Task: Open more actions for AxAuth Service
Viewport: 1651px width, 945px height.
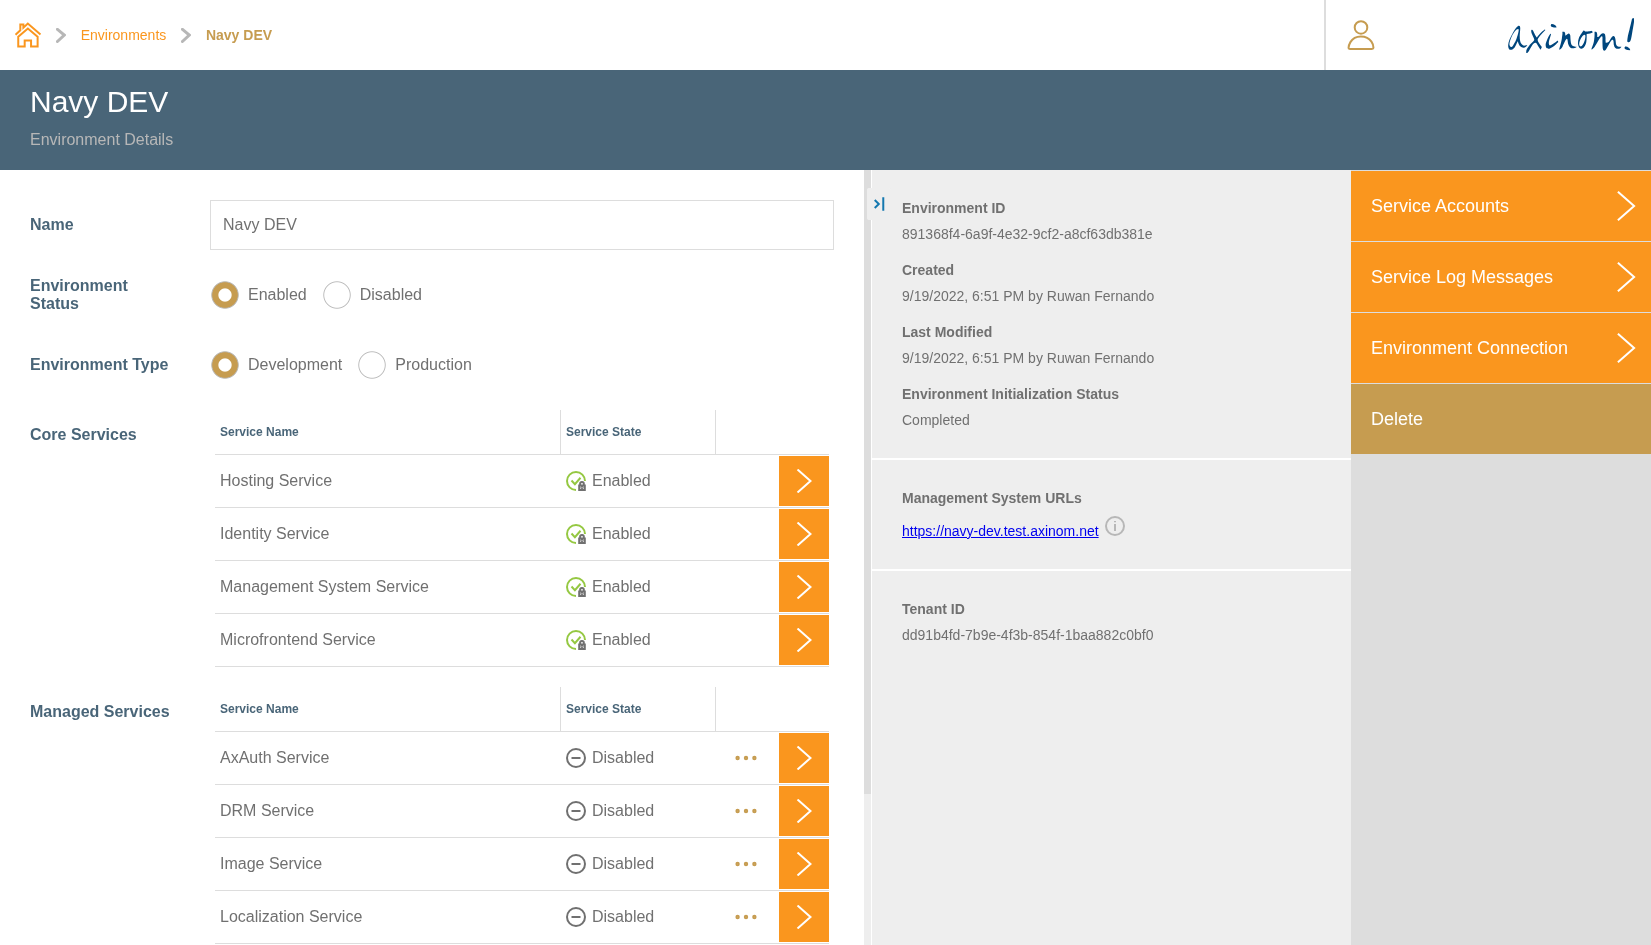Action: (x=746, y=758)
